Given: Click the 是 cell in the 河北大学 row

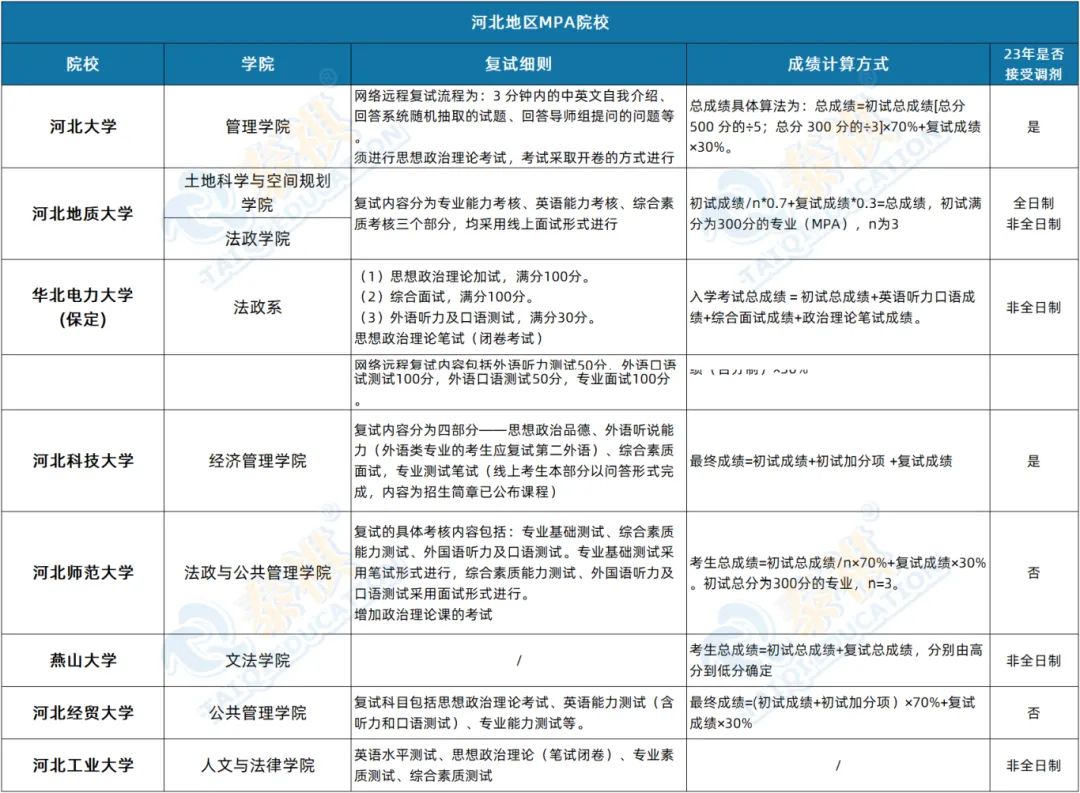Looking at the screenshot, I should [x=1033, y=126].
